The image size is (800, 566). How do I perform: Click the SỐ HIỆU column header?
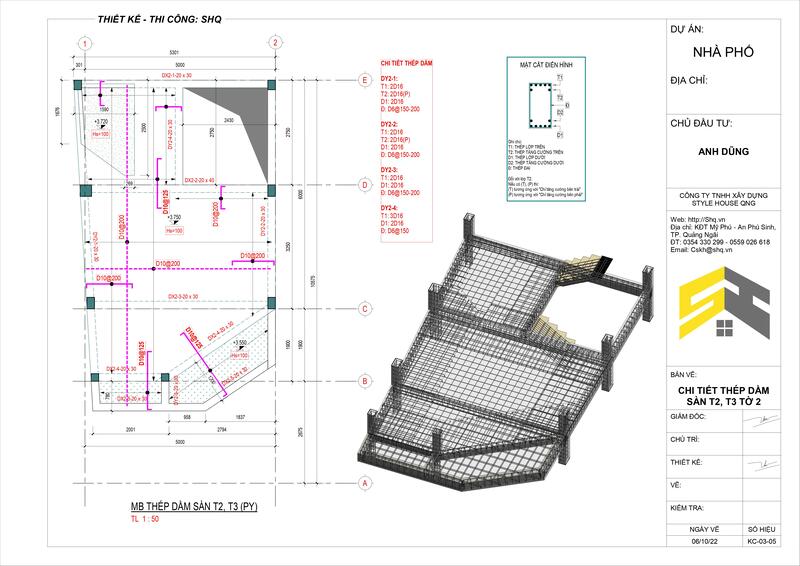762,529
